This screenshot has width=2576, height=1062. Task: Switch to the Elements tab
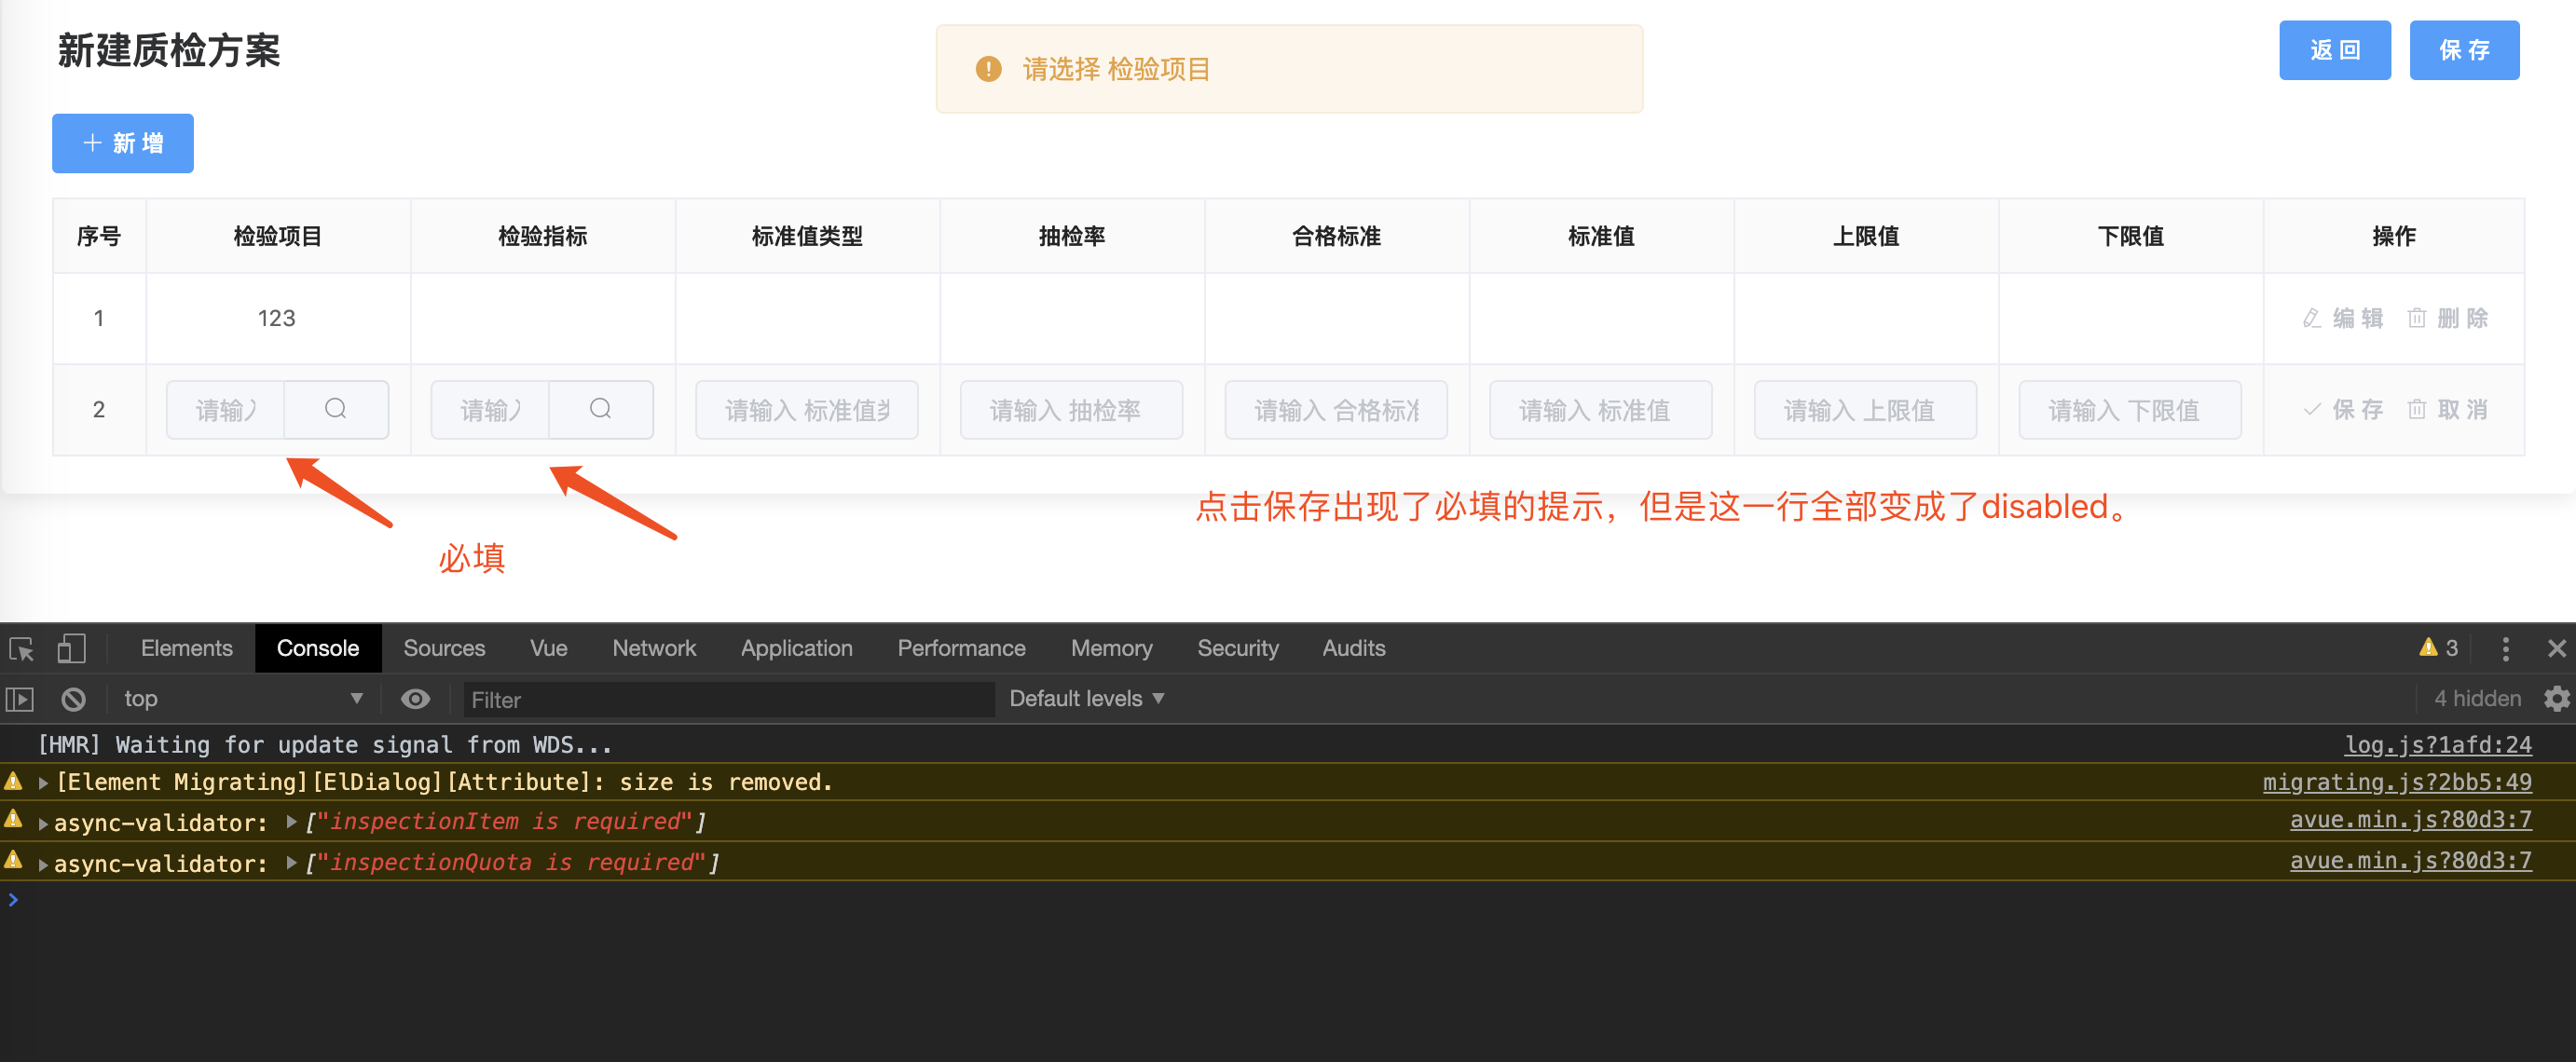pyautogui.click(x=186, y=648)
